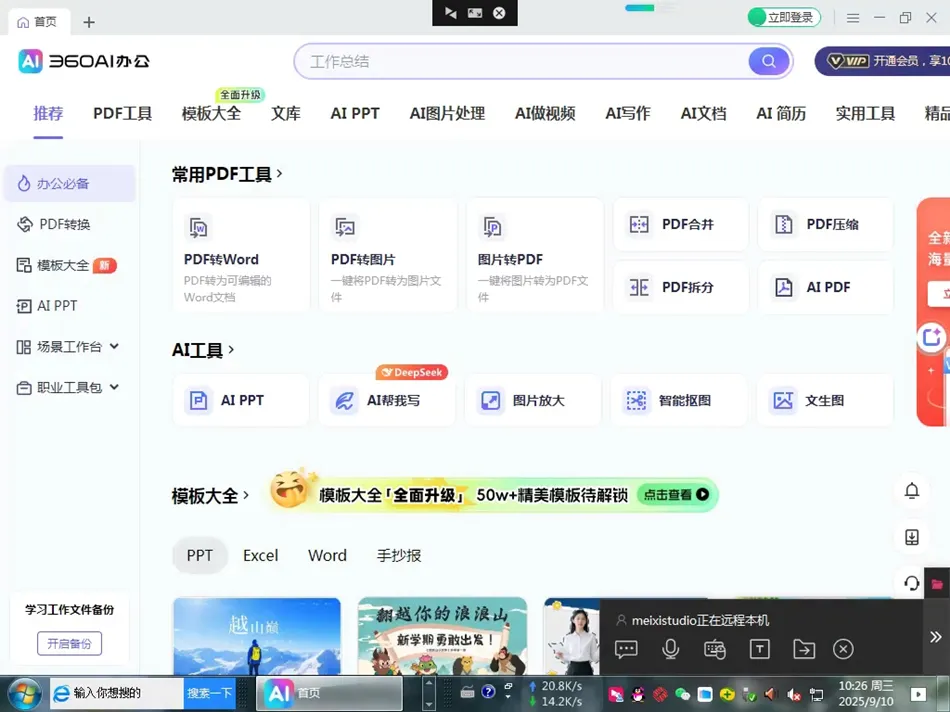Close the remote session with X icon
This screenshot has height=712, width=950.
(x=843, y=649)
